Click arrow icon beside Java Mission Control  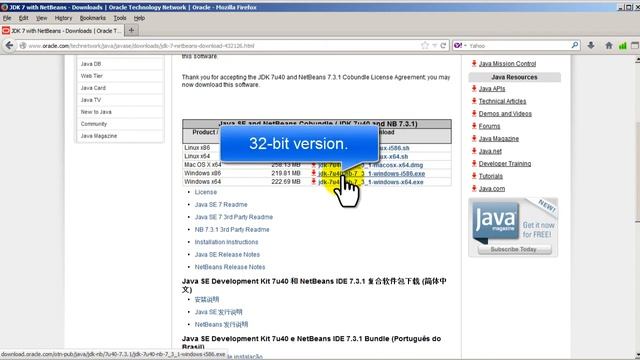pyautogui.click(x=474, y=63)
